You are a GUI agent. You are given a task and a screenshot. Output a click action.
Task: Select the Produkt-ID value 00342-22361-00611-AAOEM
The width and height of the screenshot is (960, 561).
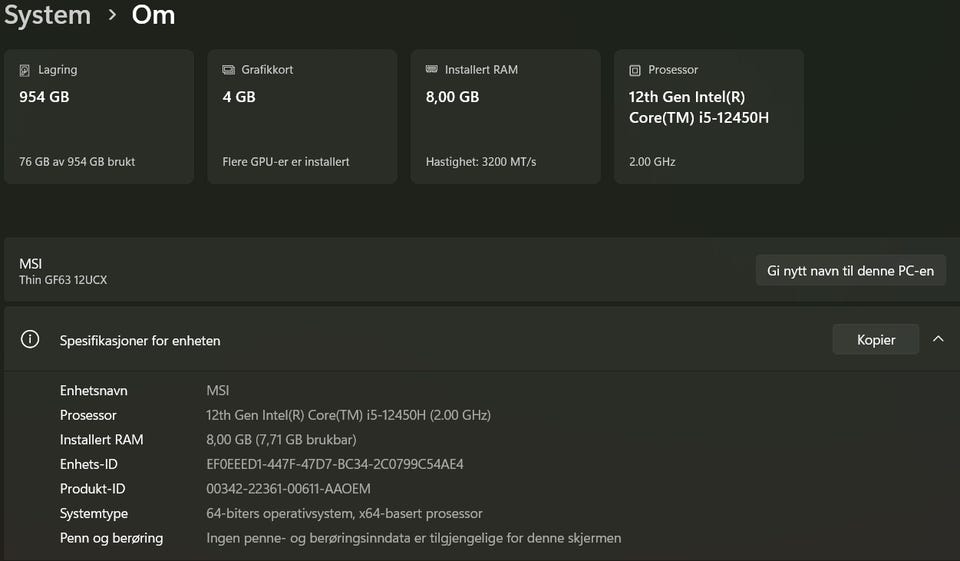tap(288, 489)
